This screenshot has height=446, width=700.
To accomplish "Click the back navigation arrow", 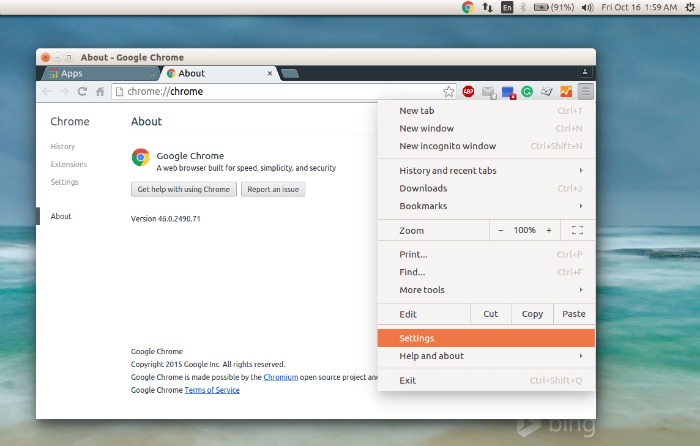I will tap(46, 92).
